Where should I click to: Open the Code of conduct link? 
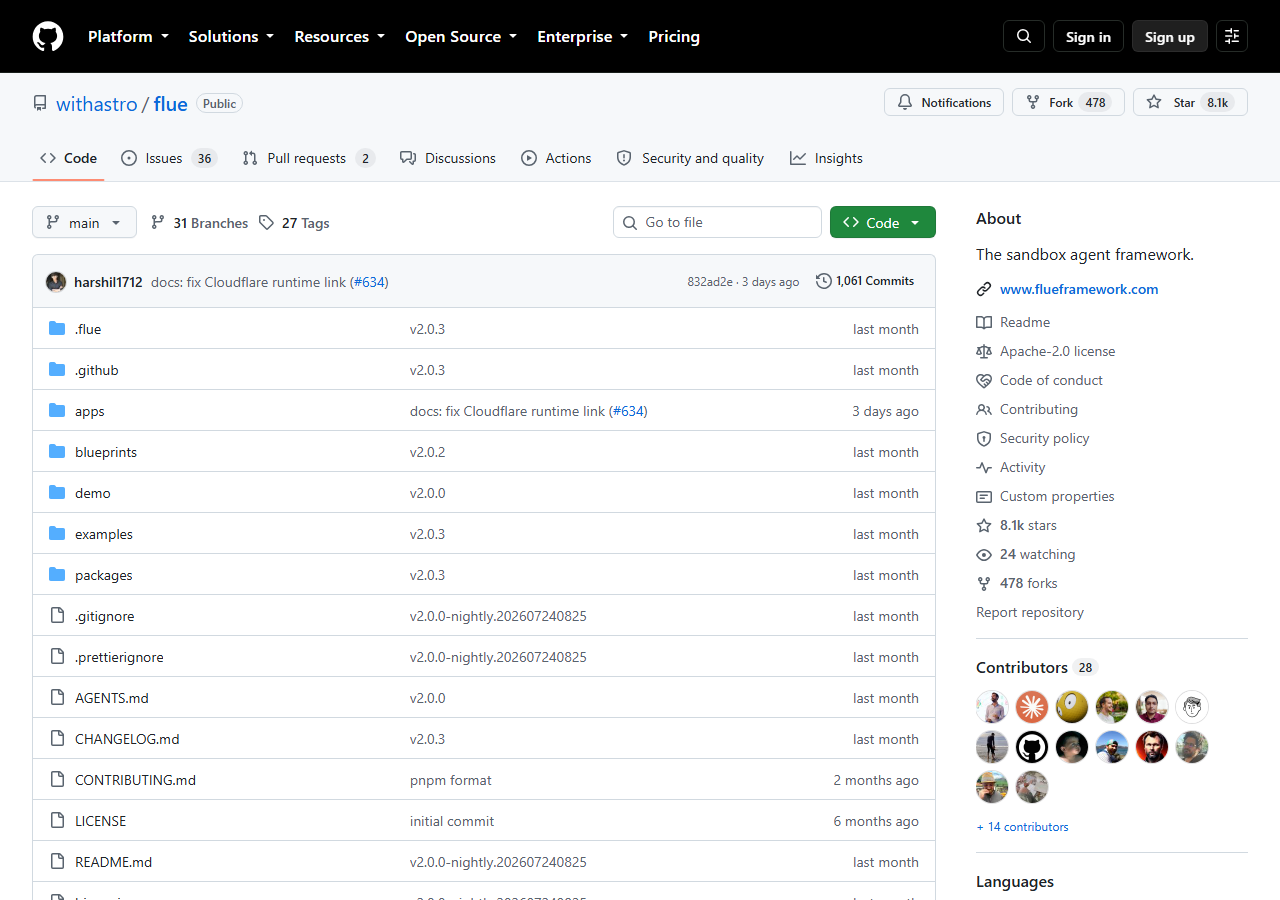(1051, 380)
